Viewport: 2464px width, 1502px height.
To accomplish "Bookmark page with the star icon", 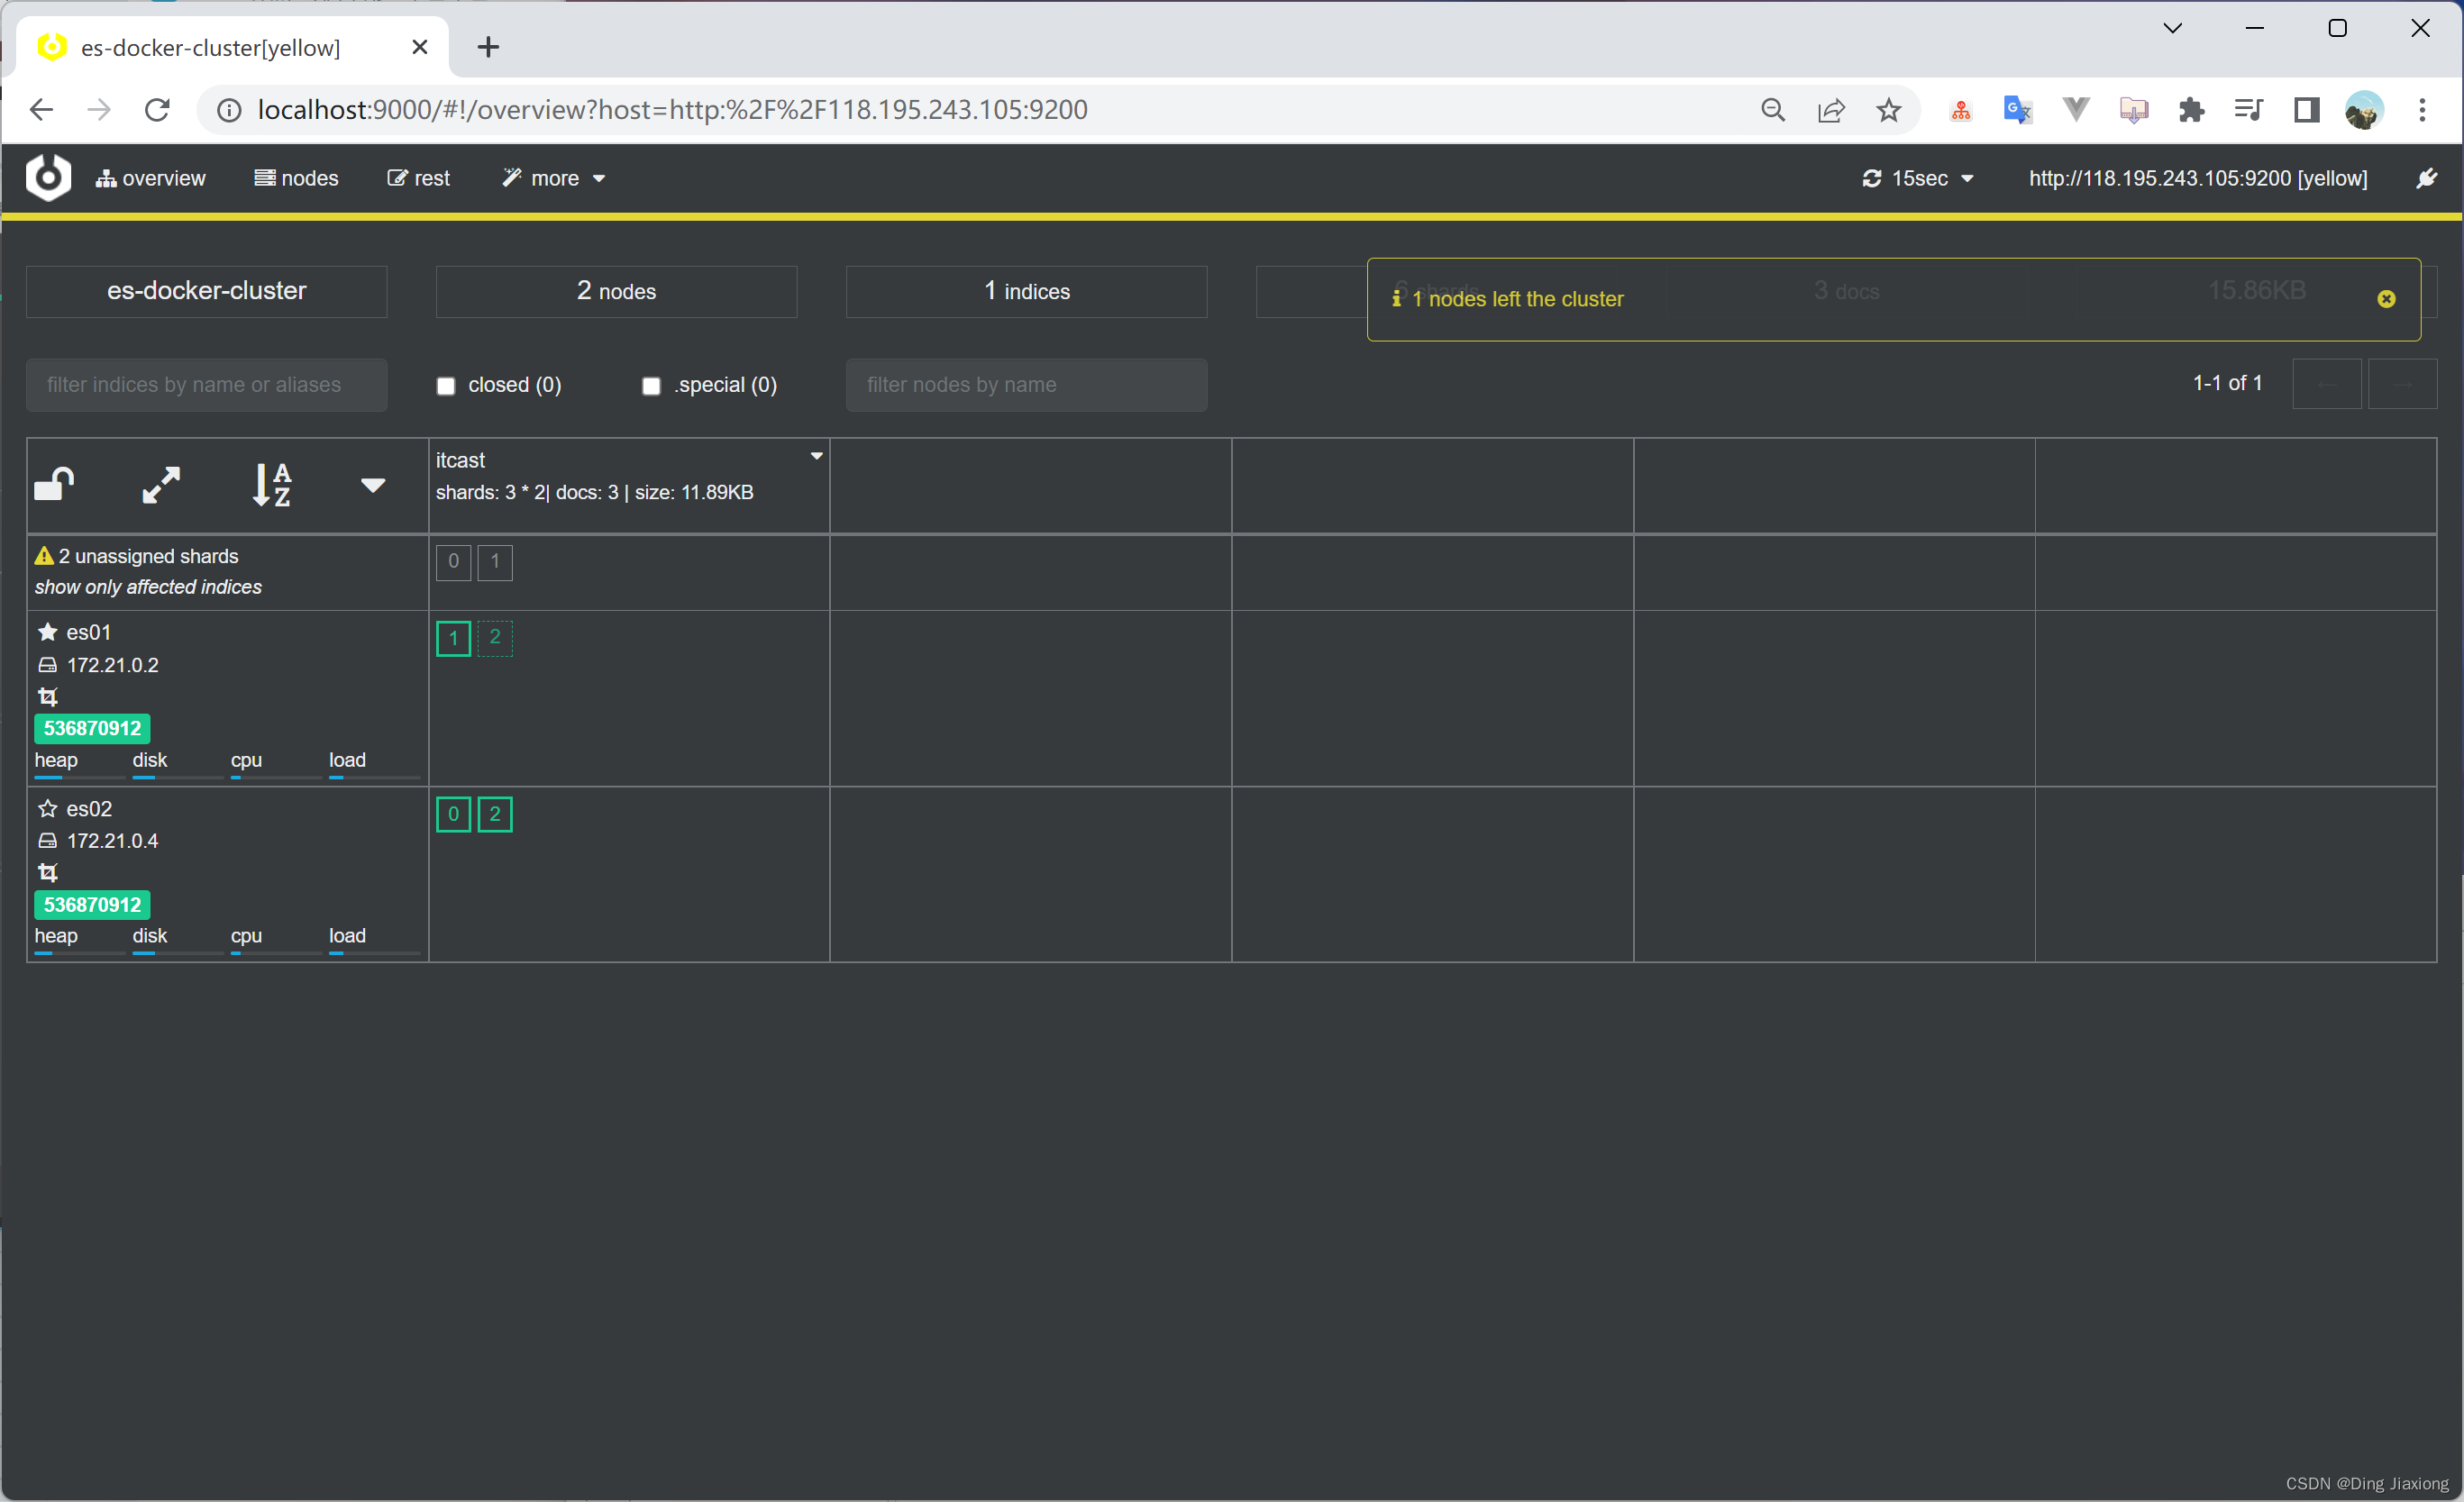I will click(1888, 110).
